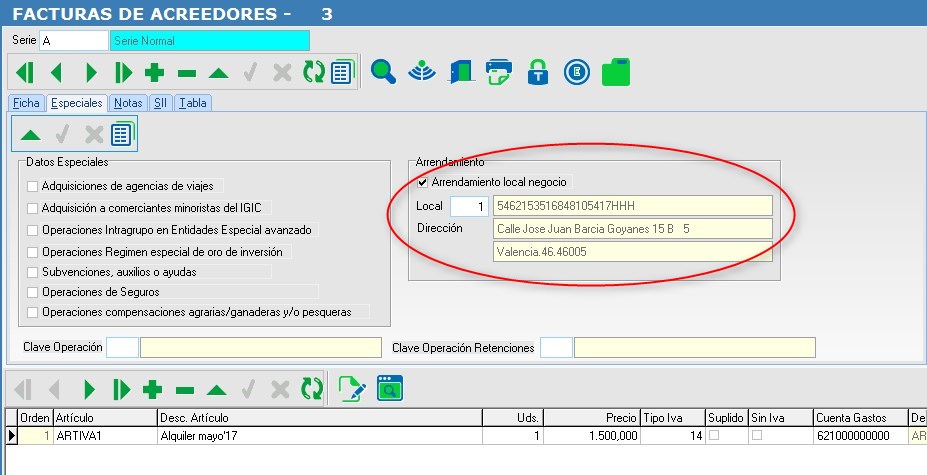Viewport: 927px width, 475px height.
Task: Toggle Sin Iva checkbox in ARTIVA1 row
Action: [756, 435]
